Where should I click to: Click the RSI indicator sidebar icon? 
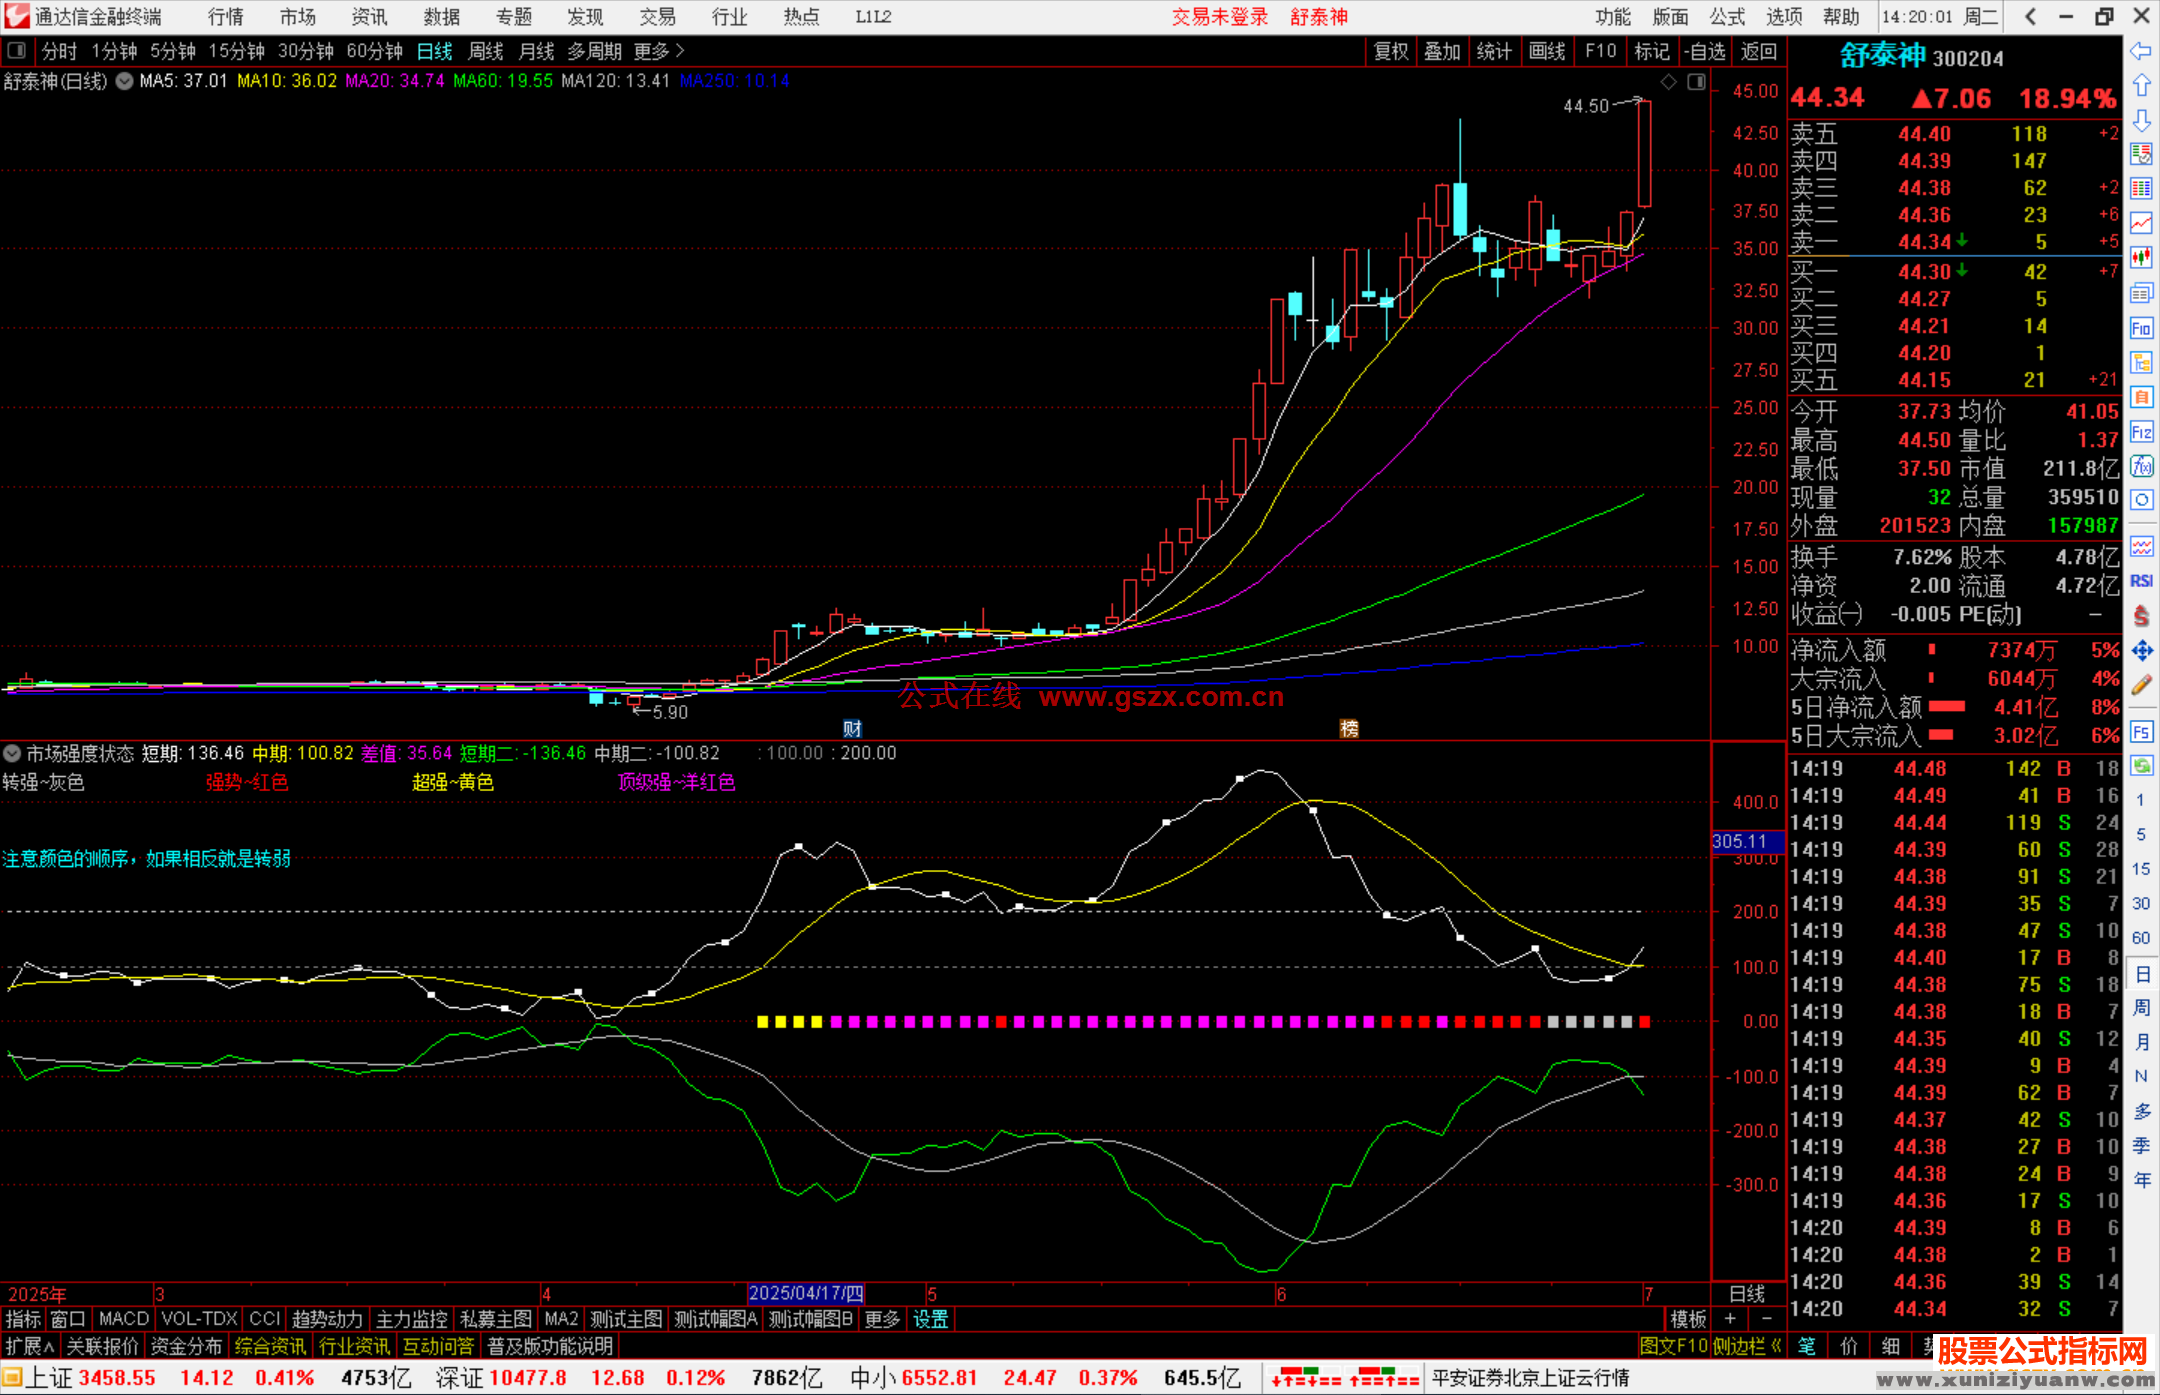tap(2141, 581)
